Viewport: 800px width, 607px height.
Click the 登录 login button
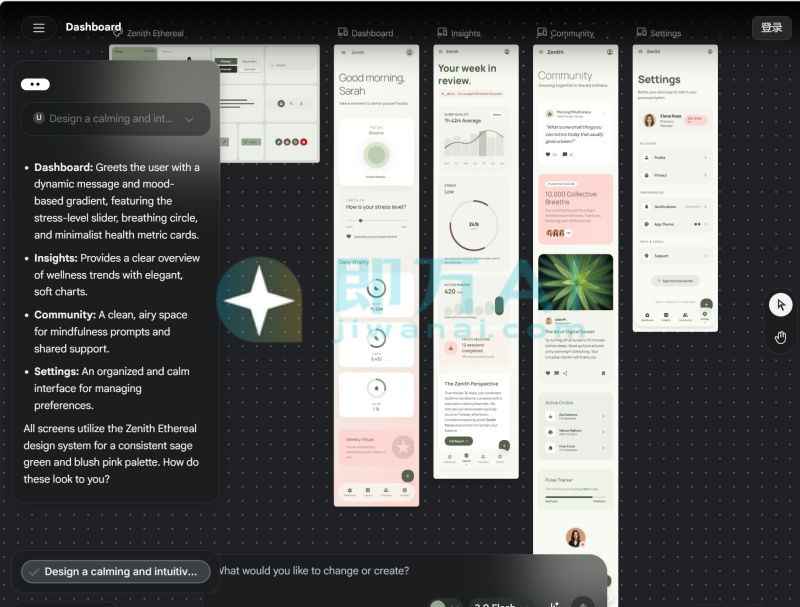point(771,28)
